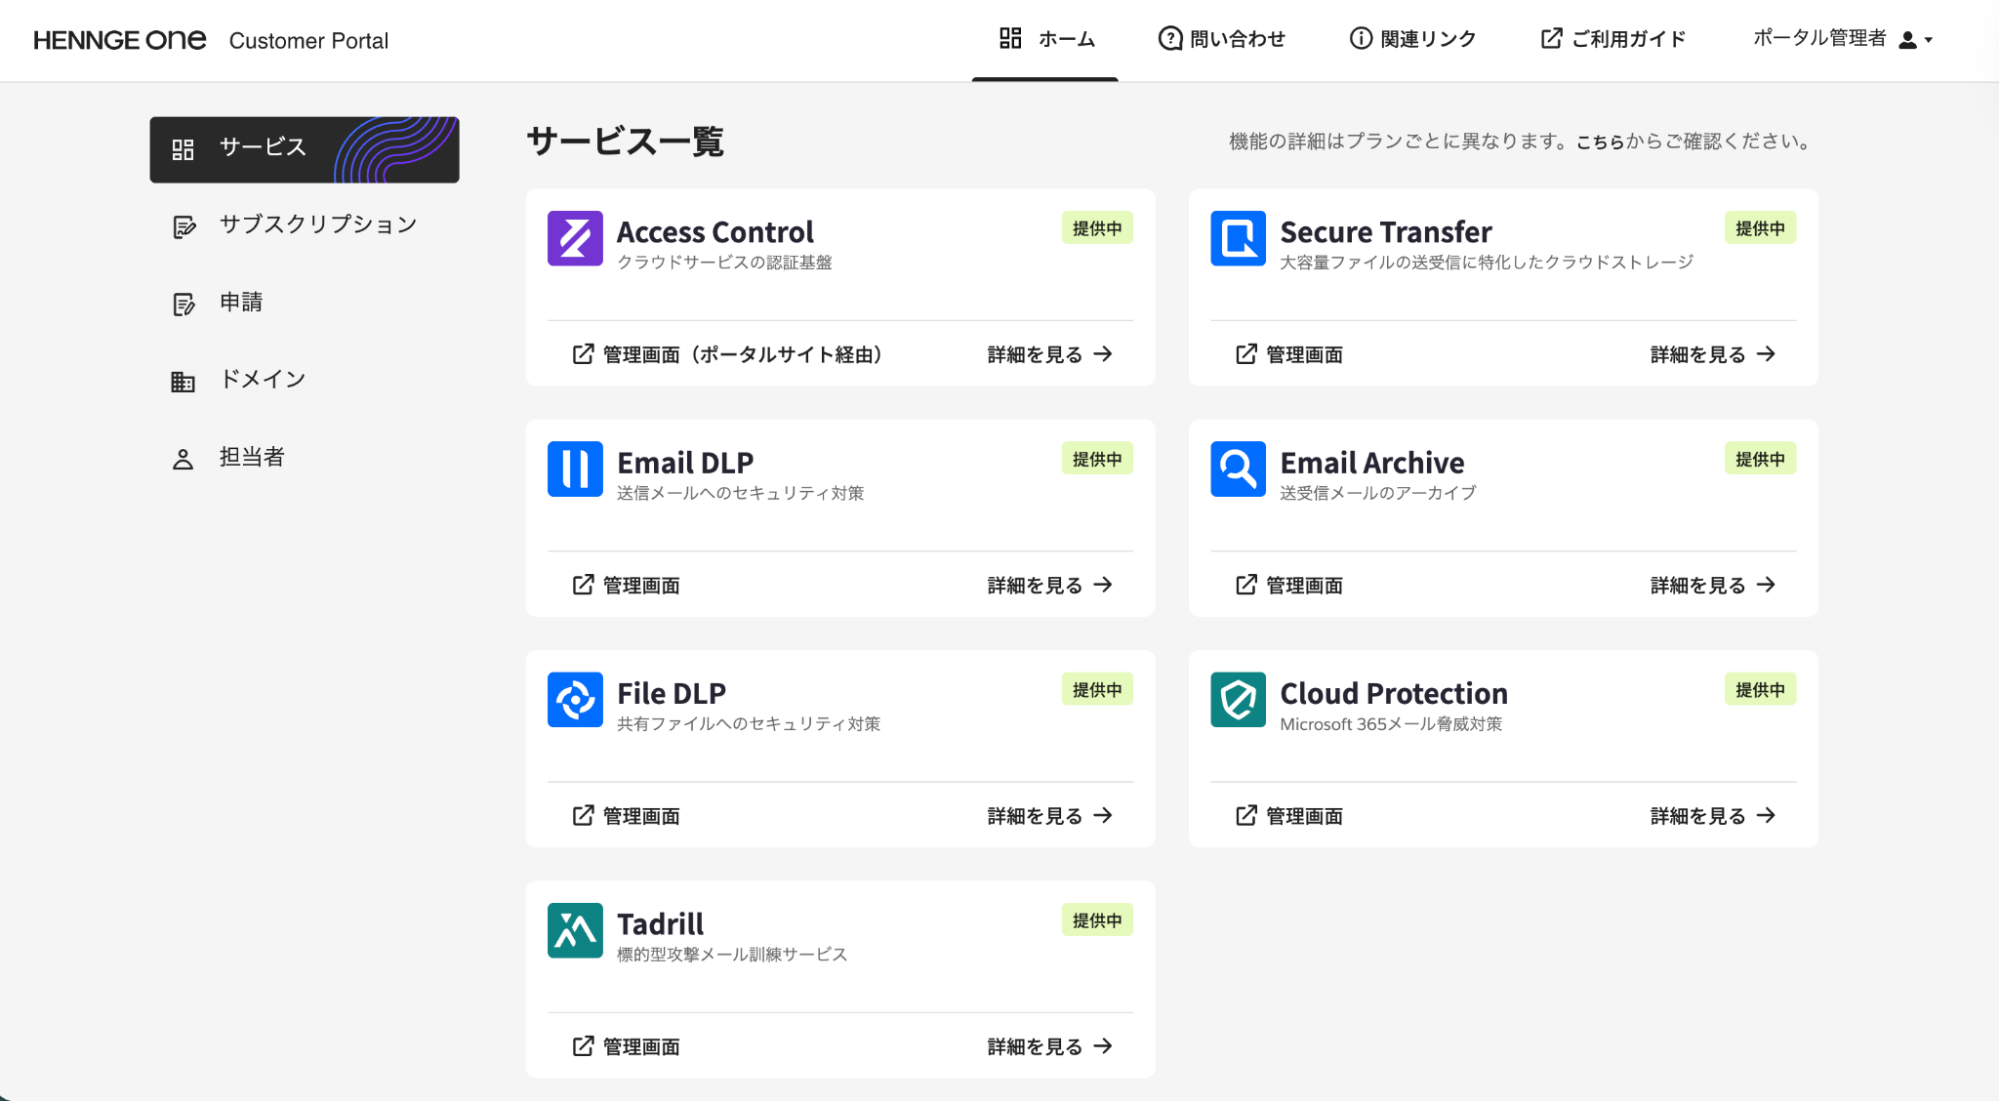Expand the ポータル管理者 account dropdown arrow
1999x1102 pixels.
click(x=1929, y=41)
